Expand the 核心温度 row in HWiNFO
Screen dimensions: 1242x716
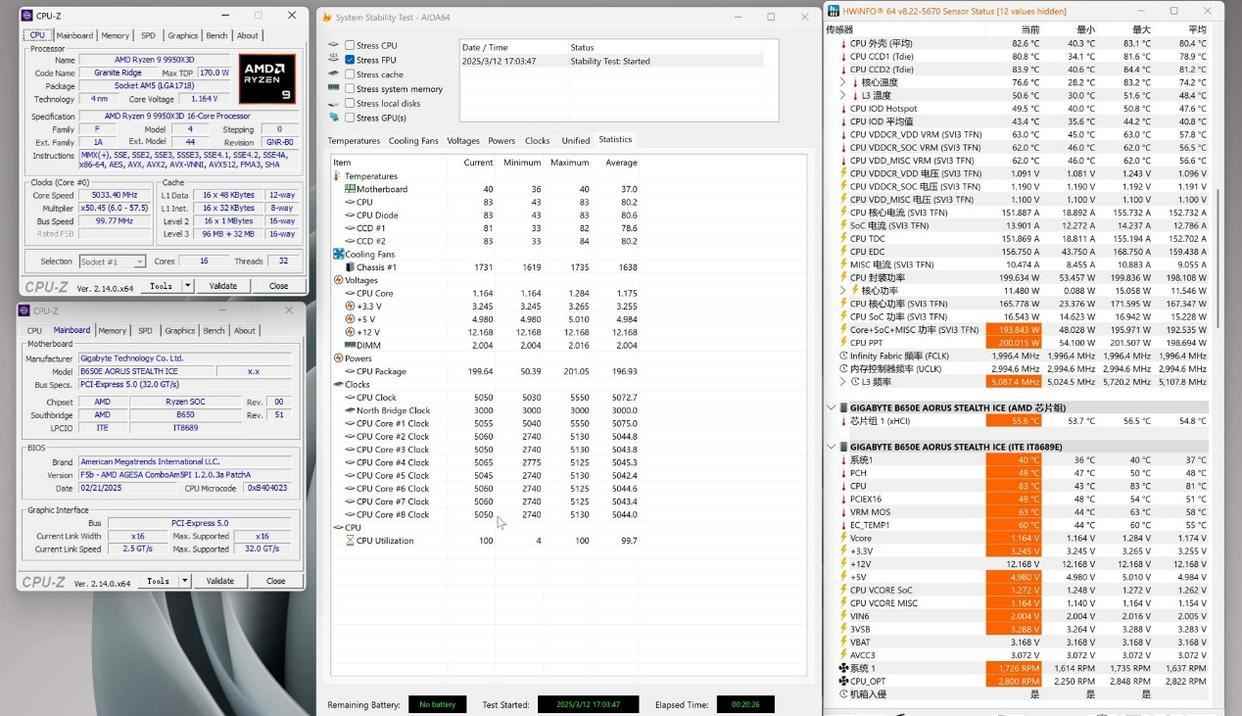[x=843, y=82]
